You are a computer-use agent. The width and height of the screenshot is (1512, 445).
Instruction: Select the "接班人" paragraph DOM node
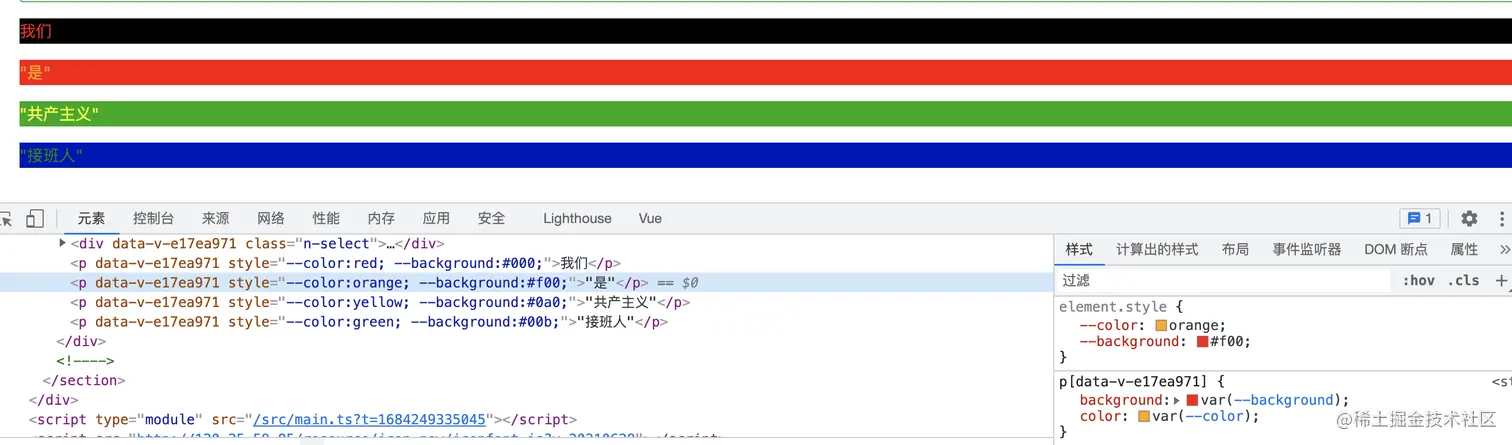point(368,322)
